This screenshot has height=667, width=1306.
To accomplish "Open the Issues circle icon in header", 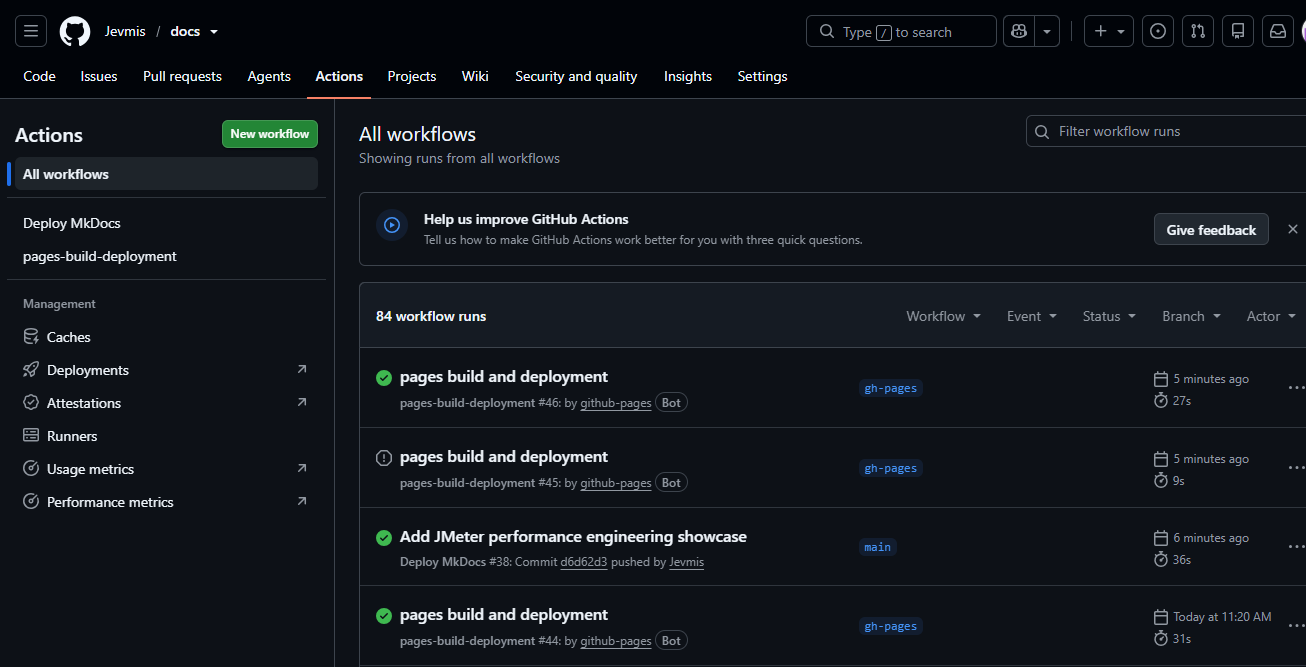I will coord(1158,31).
